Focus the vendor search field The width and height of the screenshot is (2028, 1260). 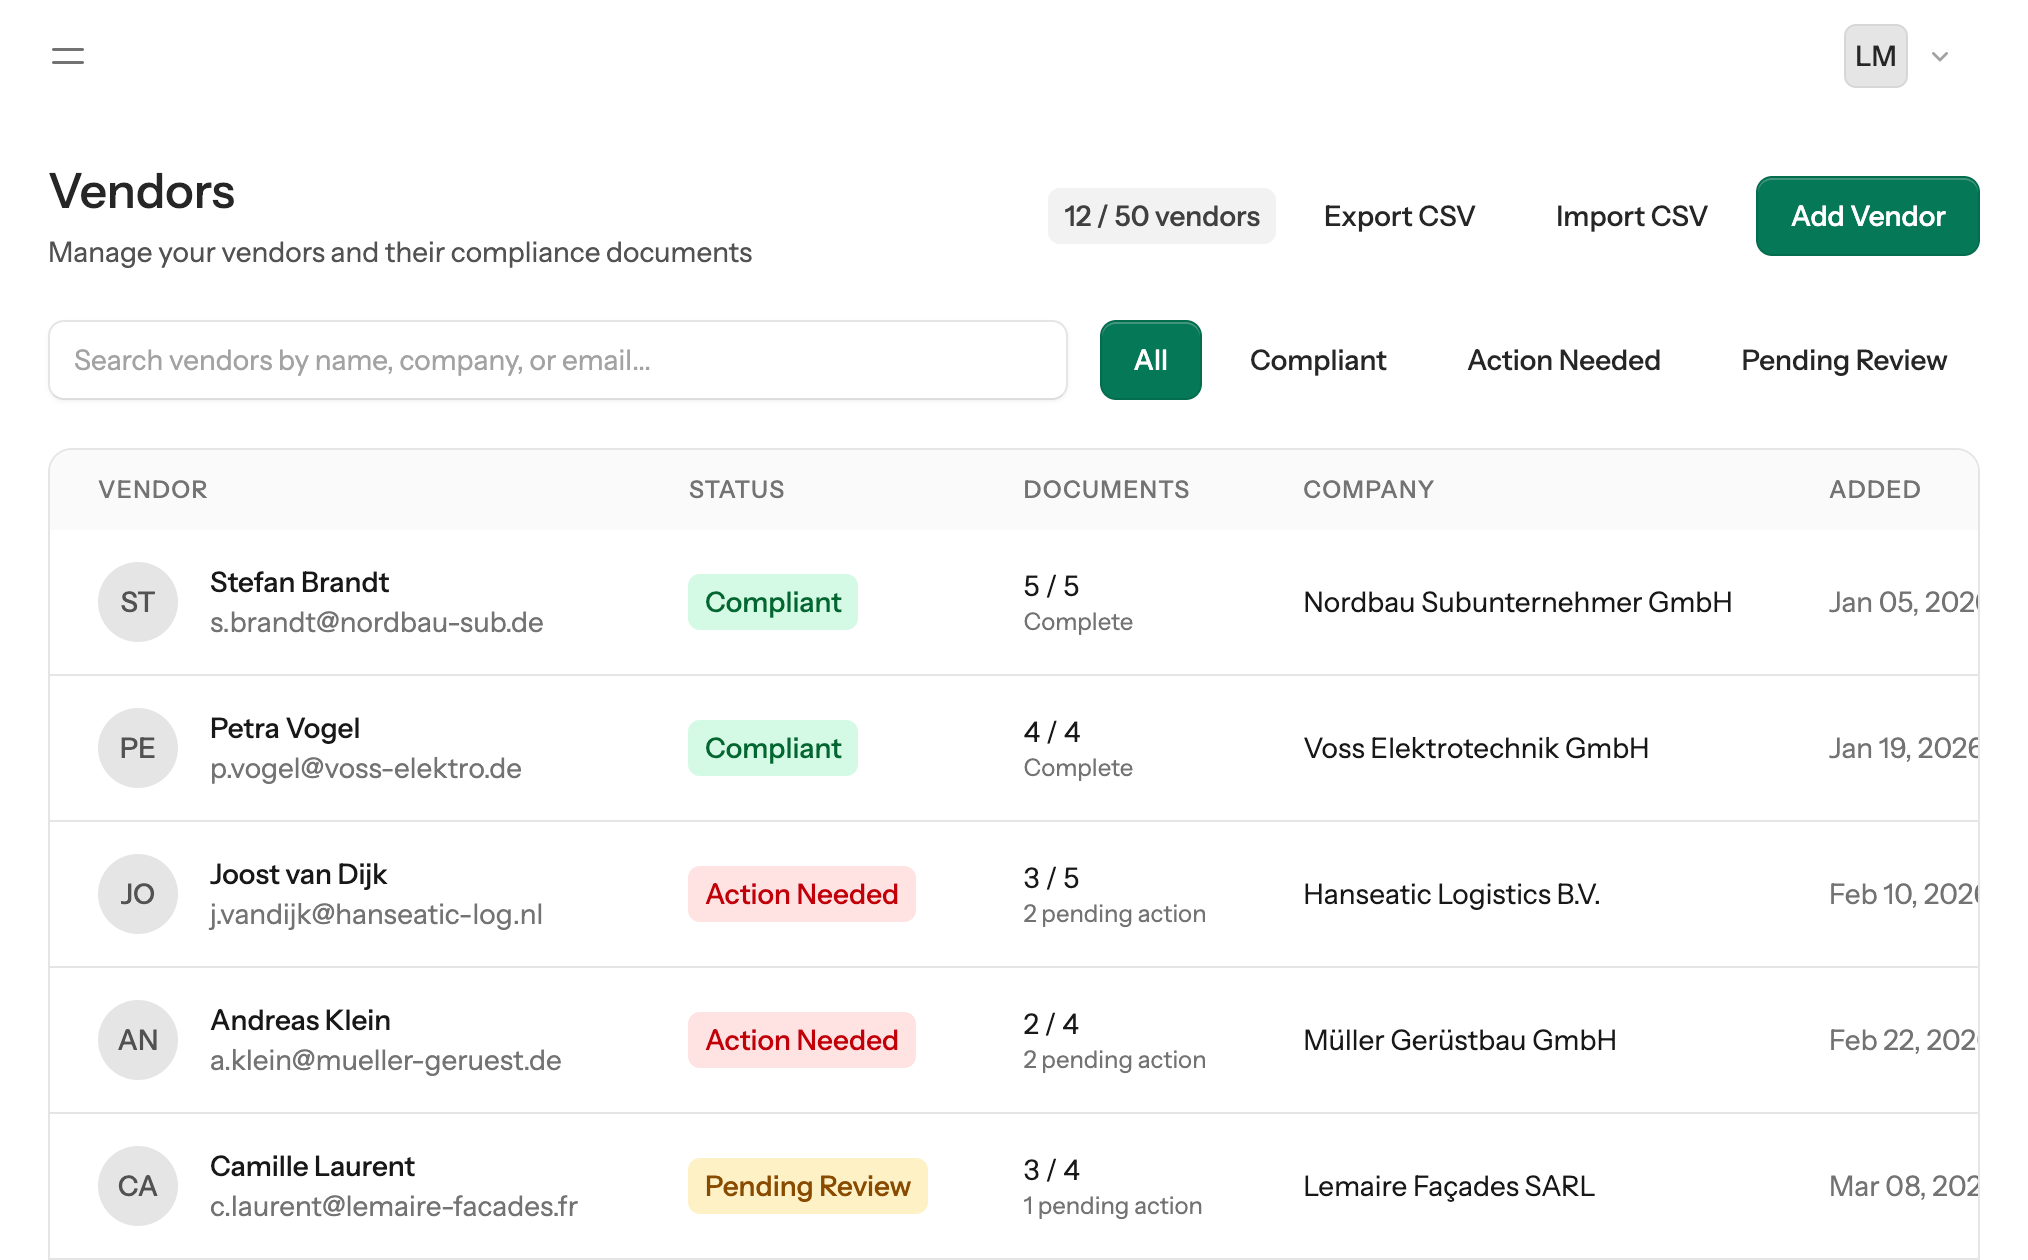pos(558,360)
